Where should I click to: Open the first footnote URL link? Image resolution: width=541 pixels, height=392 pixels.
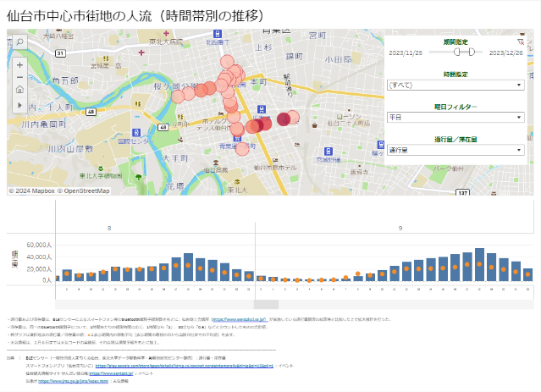(x=239, y=319)
